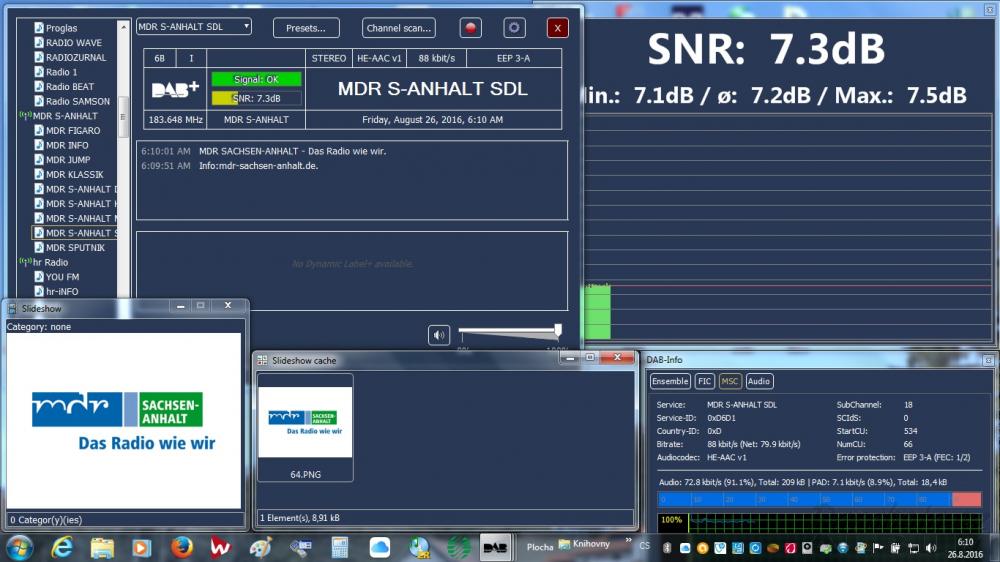Switch to the Ensemble tab in DAB-Info

click(x=670, y=381)
